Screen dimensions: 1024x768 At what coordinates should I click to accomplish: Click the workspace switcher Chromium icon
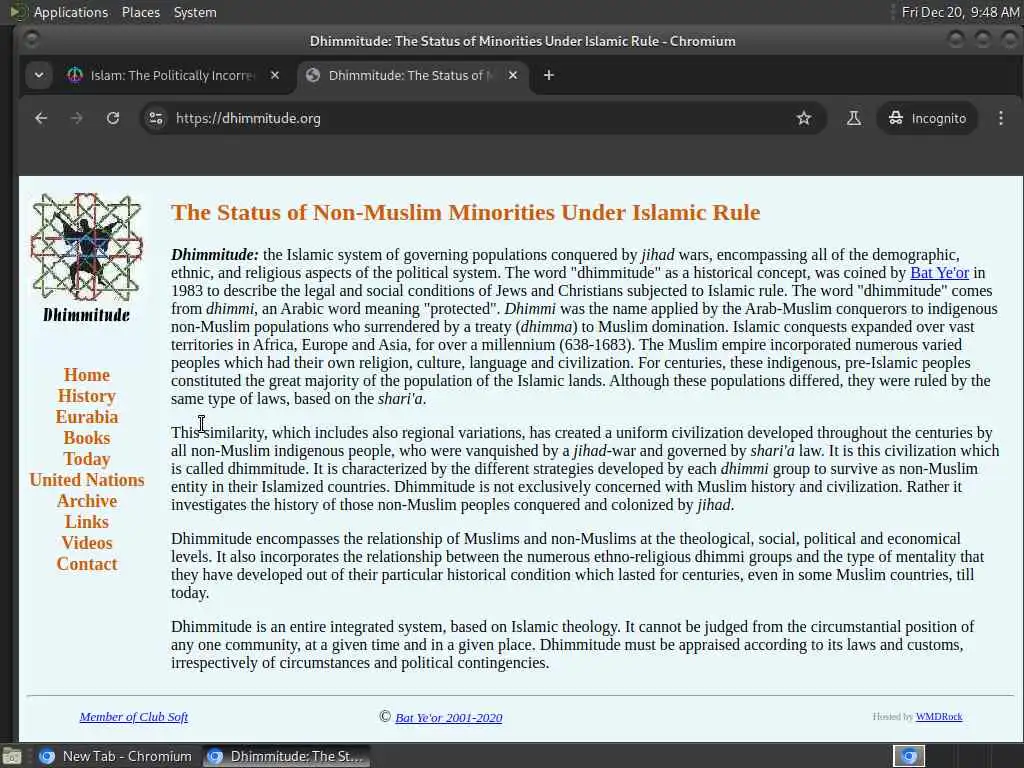pos(909,756)
